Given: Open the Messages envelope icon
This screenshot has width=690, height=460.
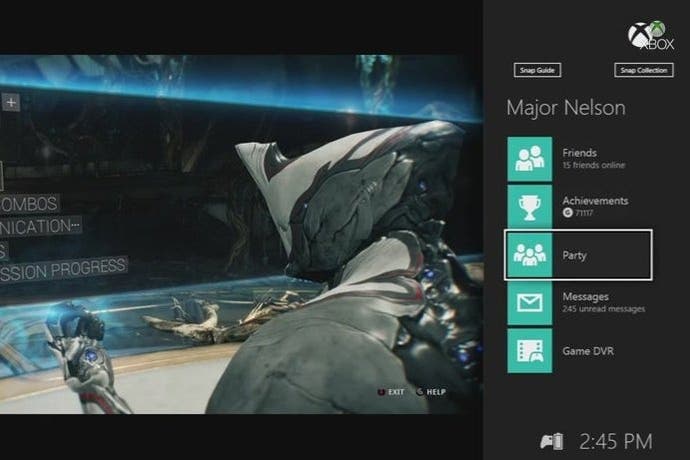Looking at the screenshot, I should [529, 303].
